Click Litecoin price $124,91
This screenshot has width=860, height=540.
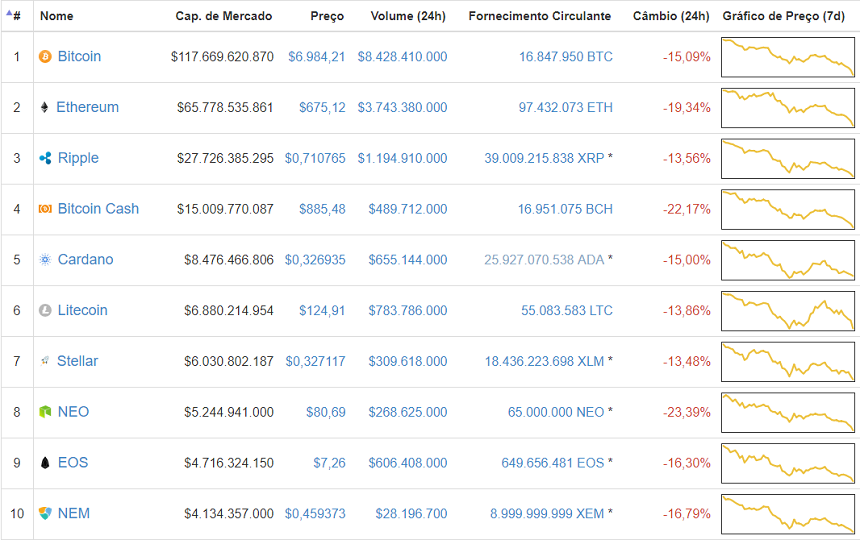tap(322, 311)
